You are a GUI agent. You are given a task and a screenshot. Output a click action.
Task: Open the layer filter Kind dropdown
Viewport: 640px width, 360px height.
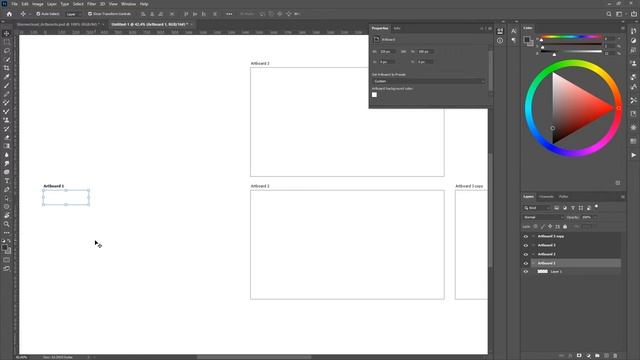pos(537,208)
